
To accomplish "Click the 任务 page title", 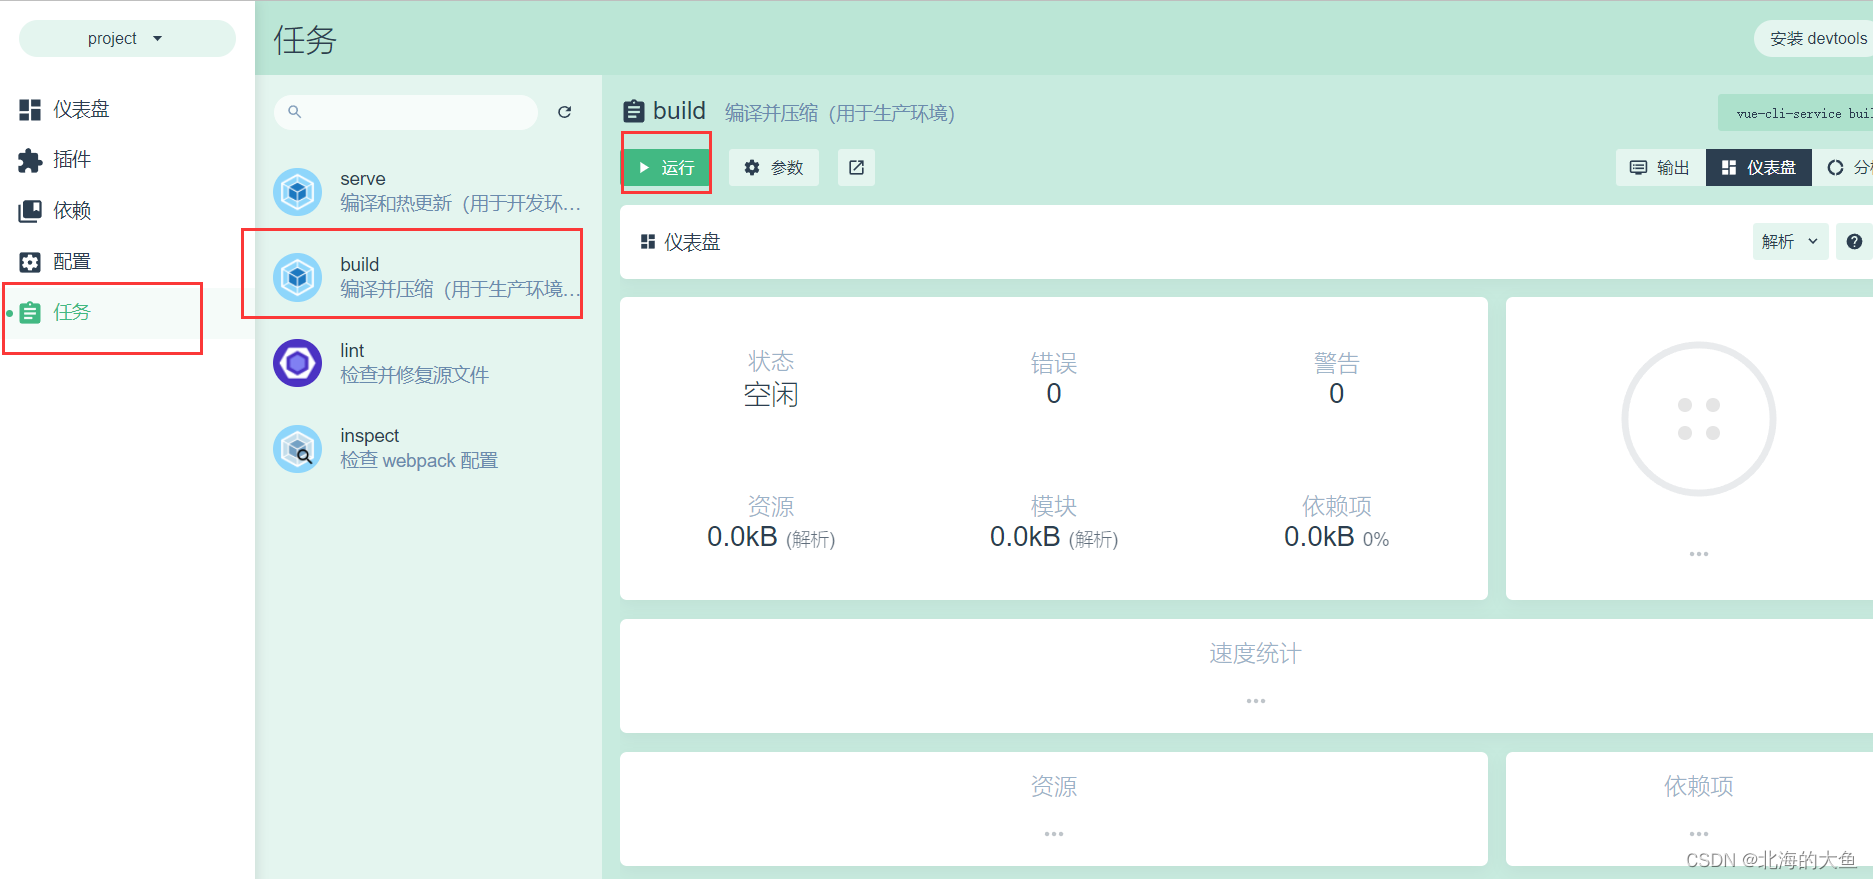I will coord(305,40).
